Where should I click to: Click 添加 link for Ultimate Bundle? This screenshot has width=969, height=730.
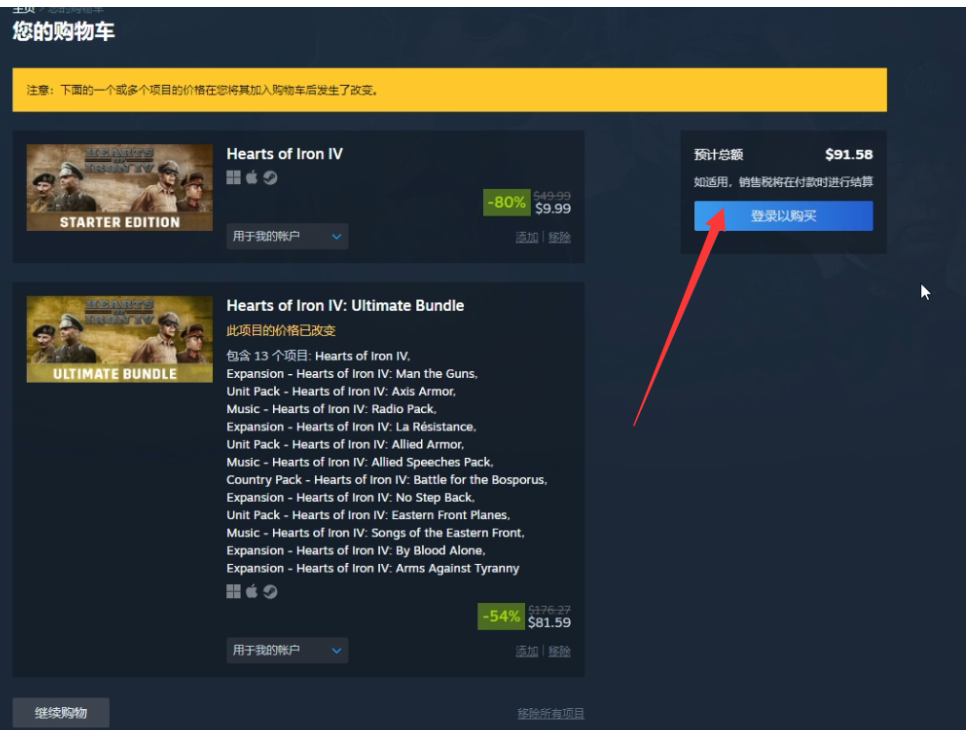[527, 651]
